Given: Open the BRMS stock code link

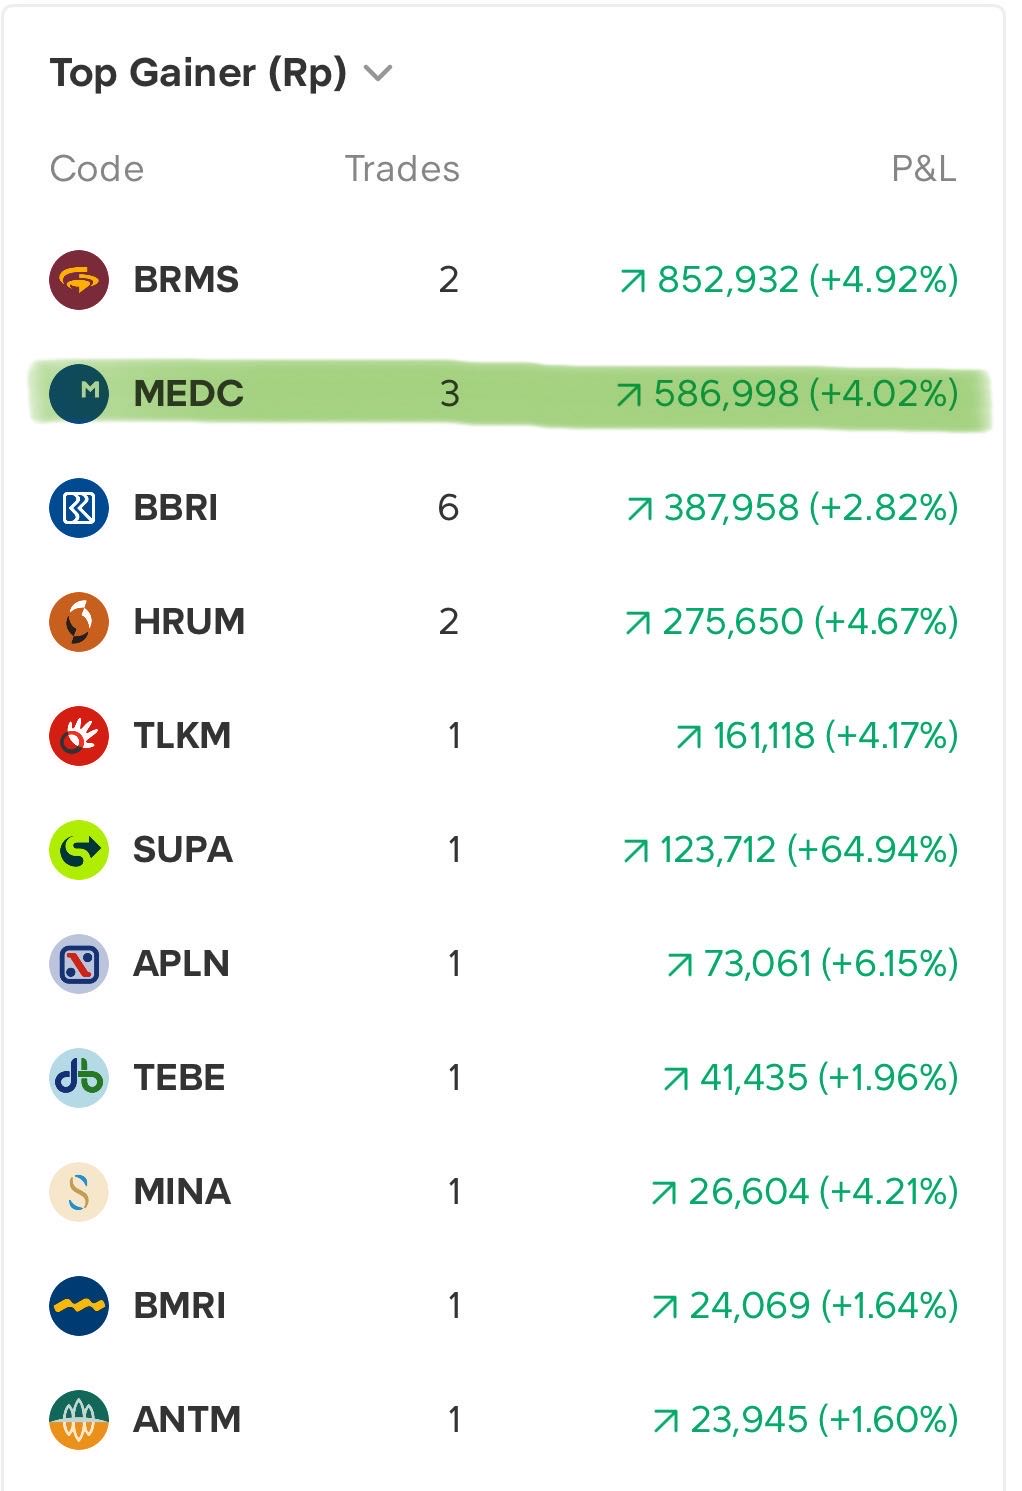Looking at the screenshot, I should click(186, 280).
